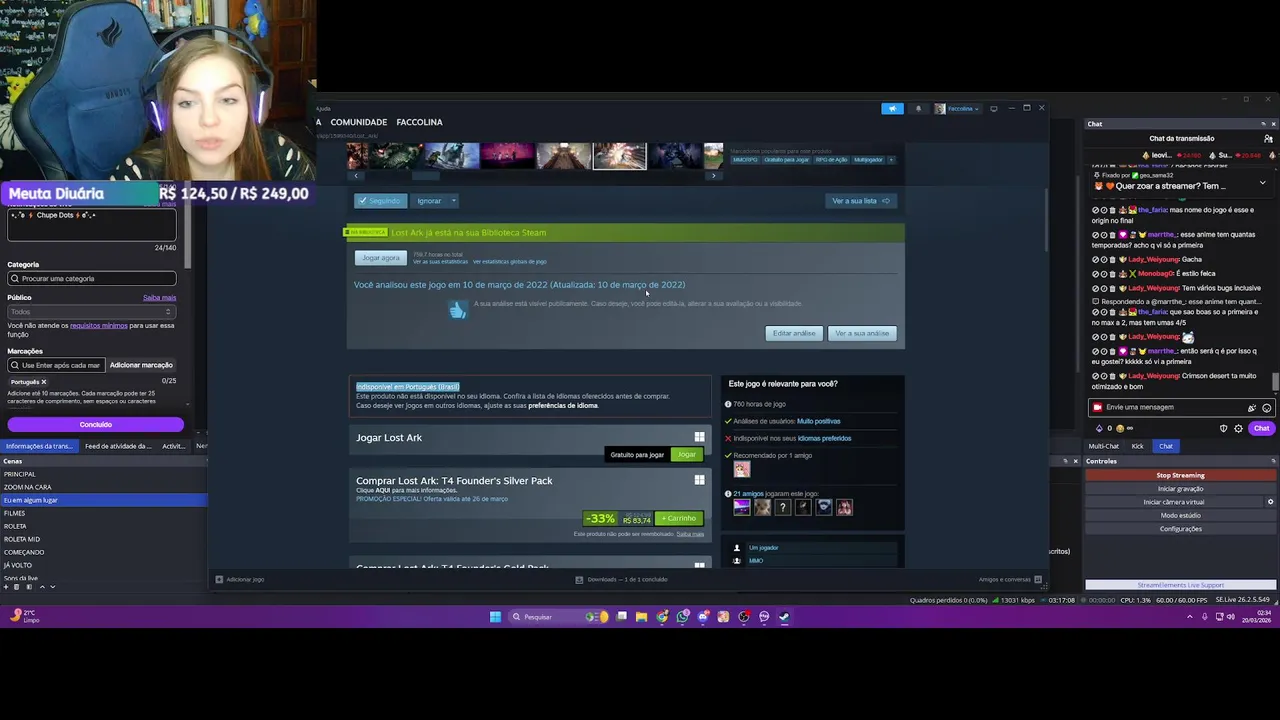Open Steam from Windows taskbar

[784, 617]
